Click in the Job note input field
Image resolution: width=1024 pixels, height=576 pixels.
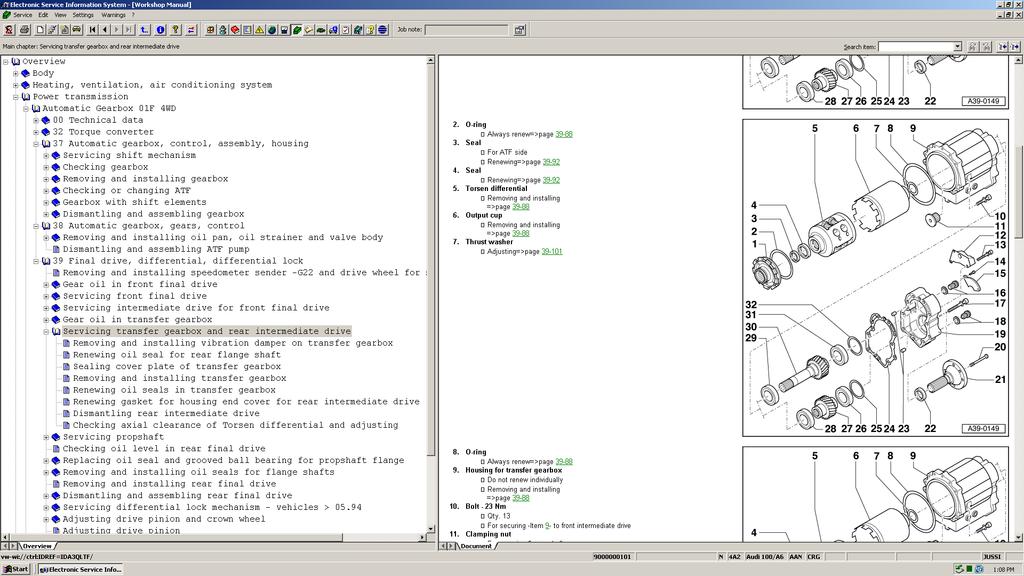click(x=466, y=30)
